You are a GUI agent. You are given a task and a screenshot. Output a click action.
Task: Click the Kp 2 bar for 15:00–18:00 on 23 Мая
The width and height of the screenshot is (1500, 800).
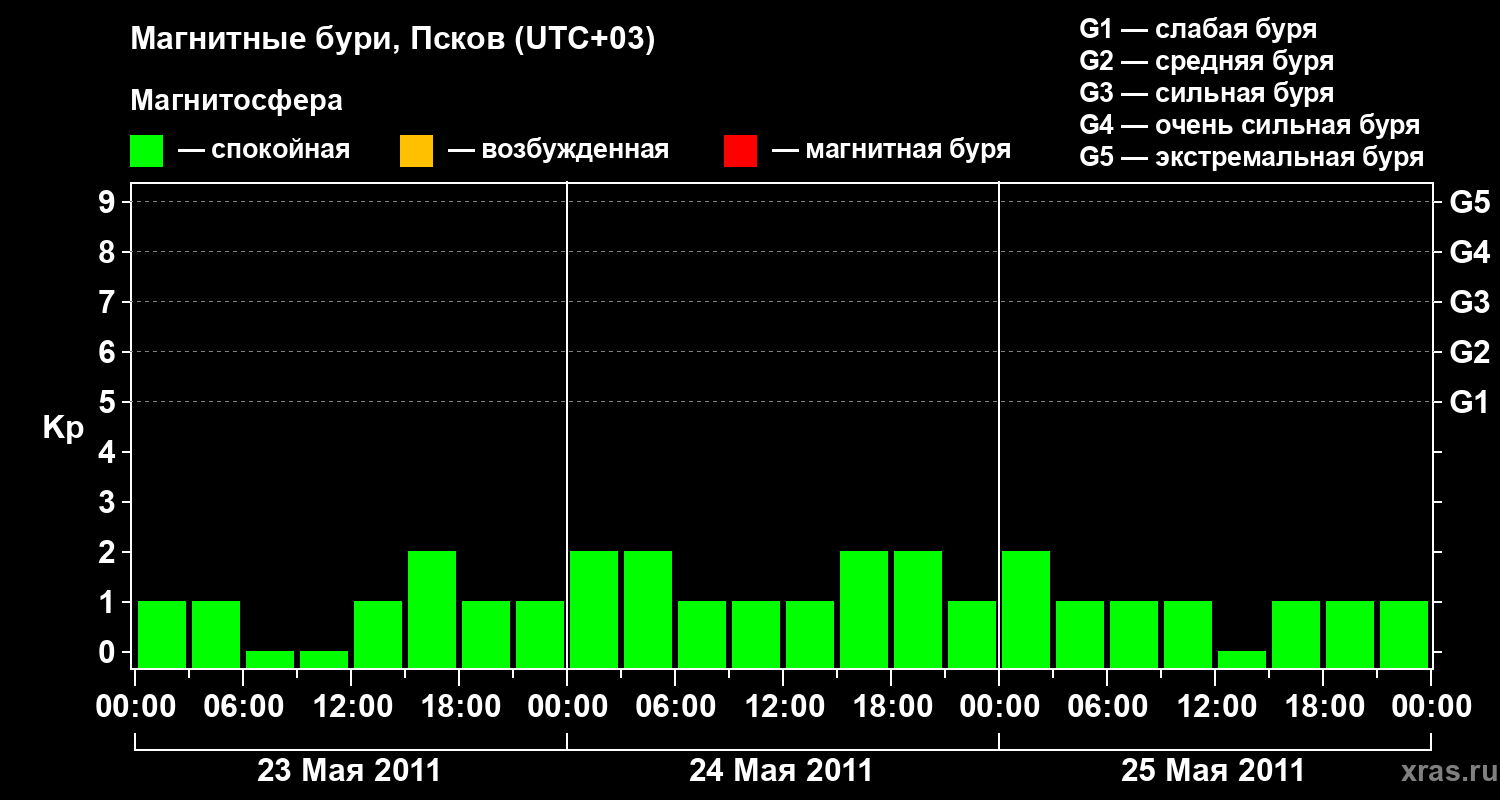pyautogui.click(x=432, y=609)
